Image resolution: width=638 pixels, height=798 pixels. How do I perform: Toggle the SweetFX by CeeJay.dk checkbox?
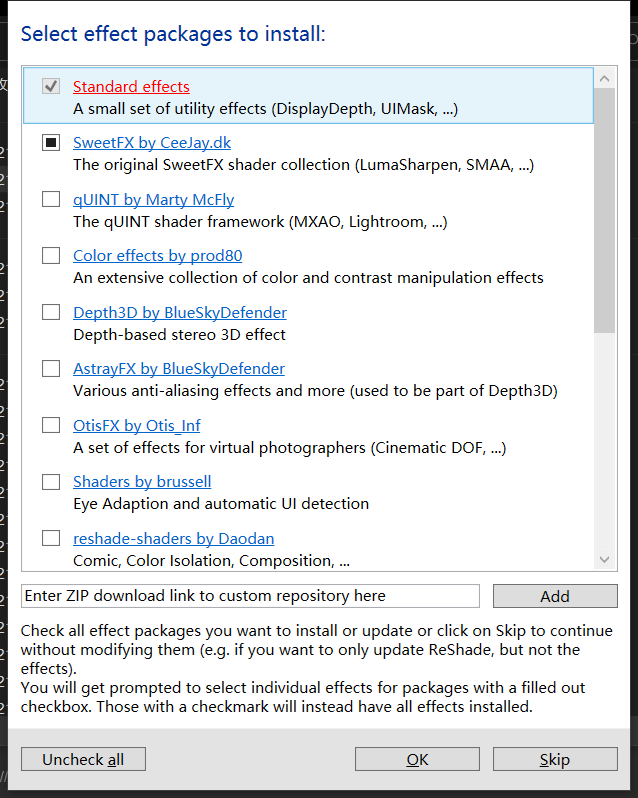51,142
